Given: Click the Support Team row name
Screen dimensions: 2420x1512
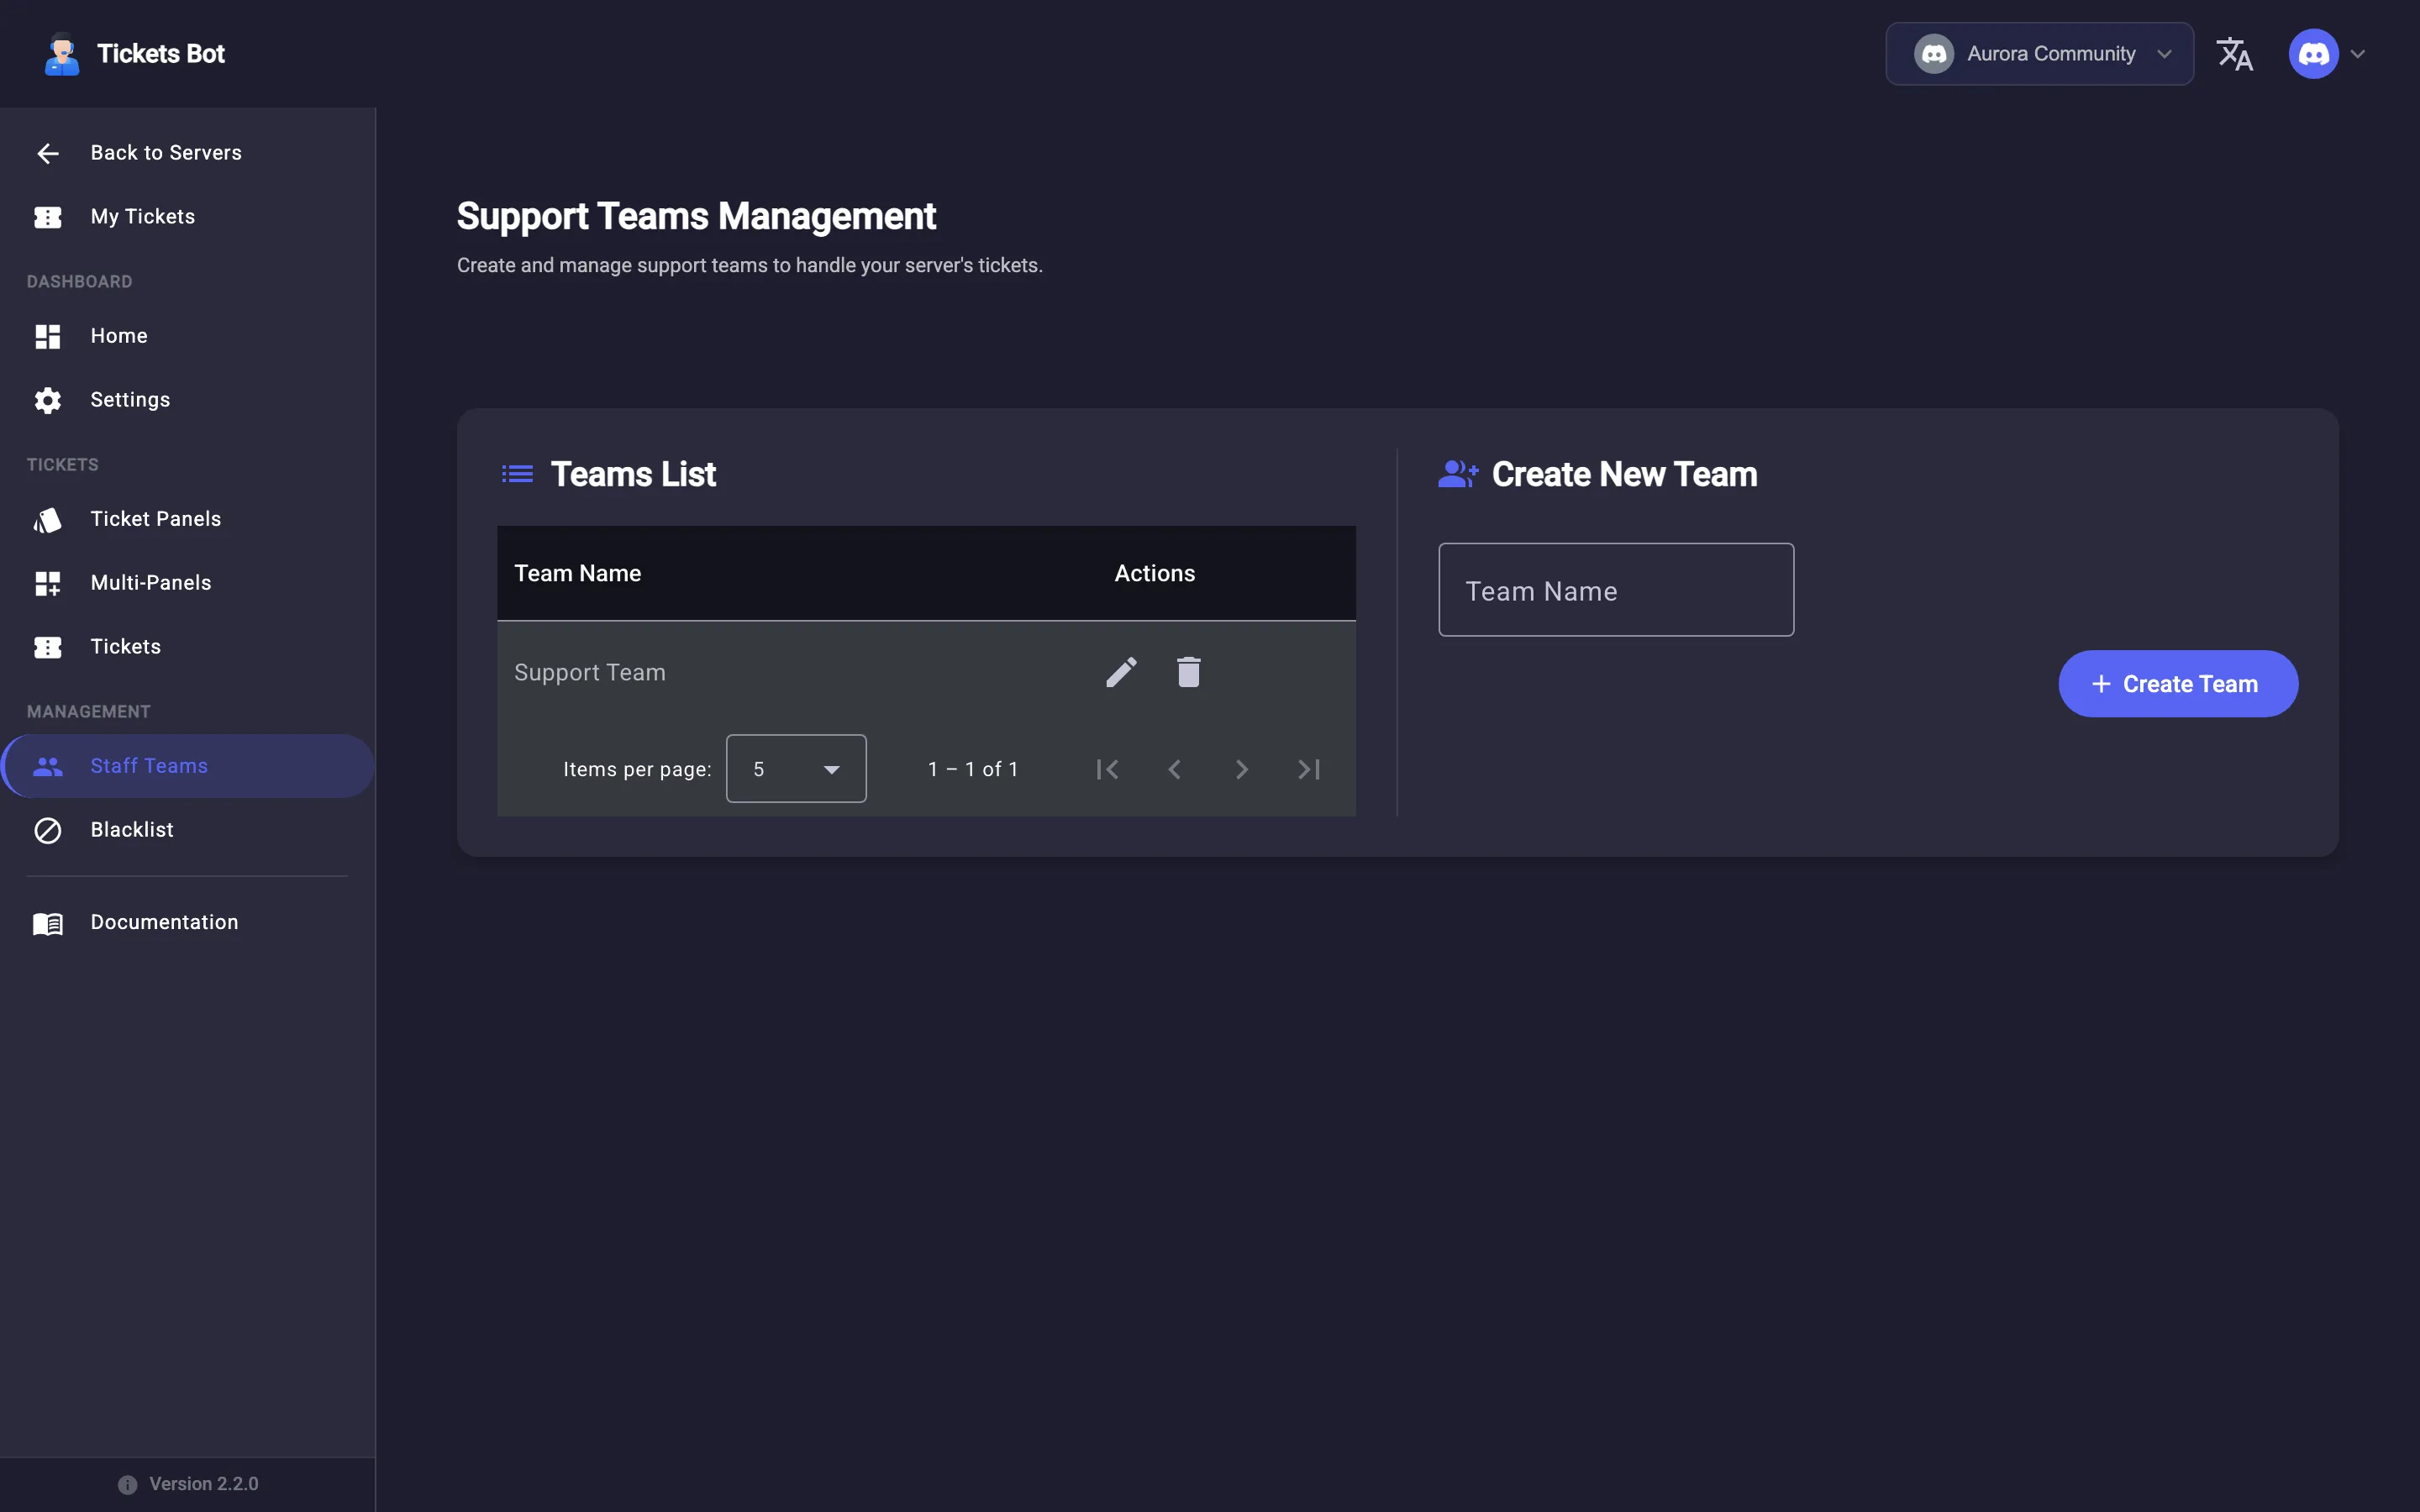Looking at the screenshot, I should click(590, 673).
